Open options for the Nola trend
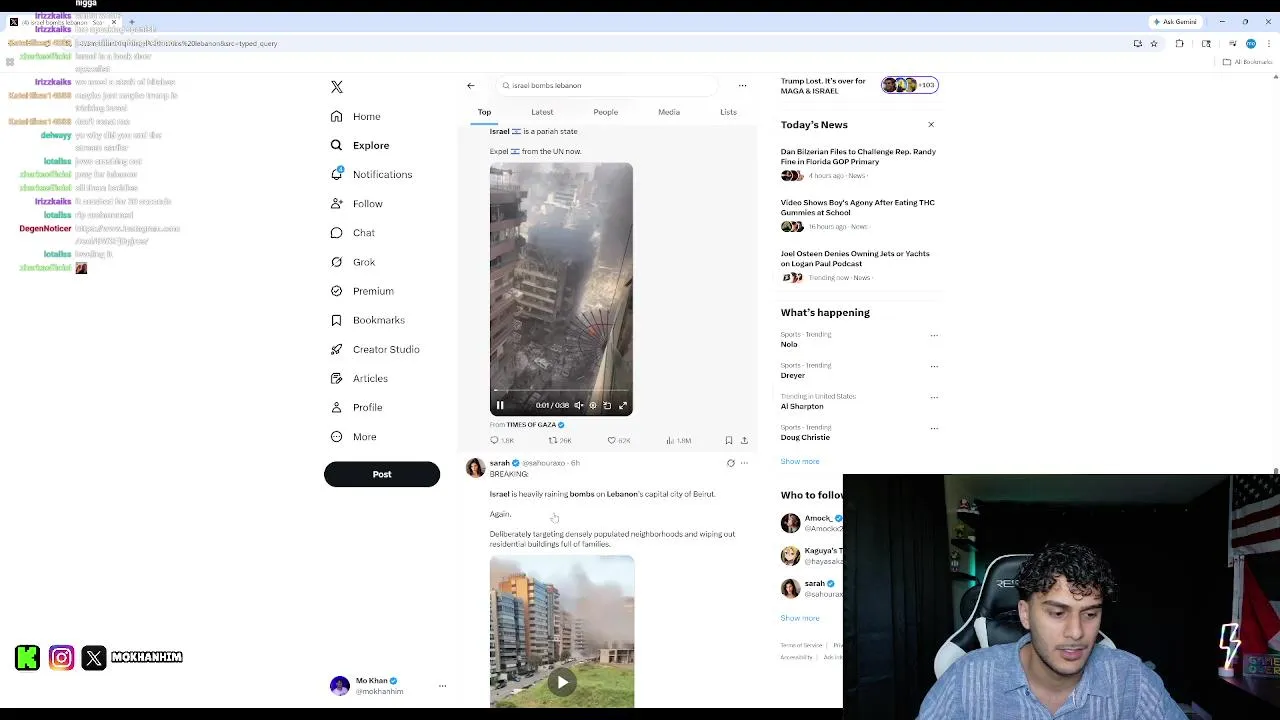This screenshot has height=720, width=1280. [x=934, y=335]
